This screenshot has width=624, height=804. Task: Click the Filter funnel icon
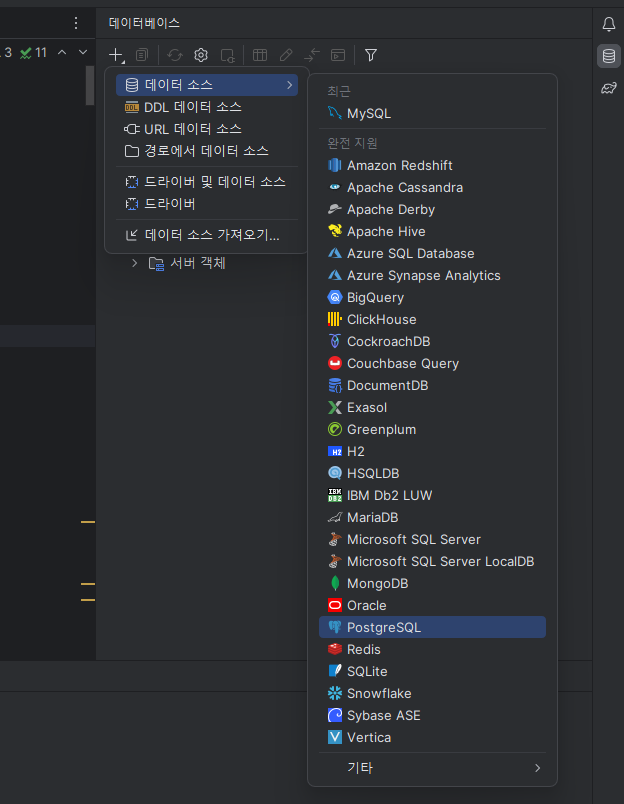(x=371, y=55)
